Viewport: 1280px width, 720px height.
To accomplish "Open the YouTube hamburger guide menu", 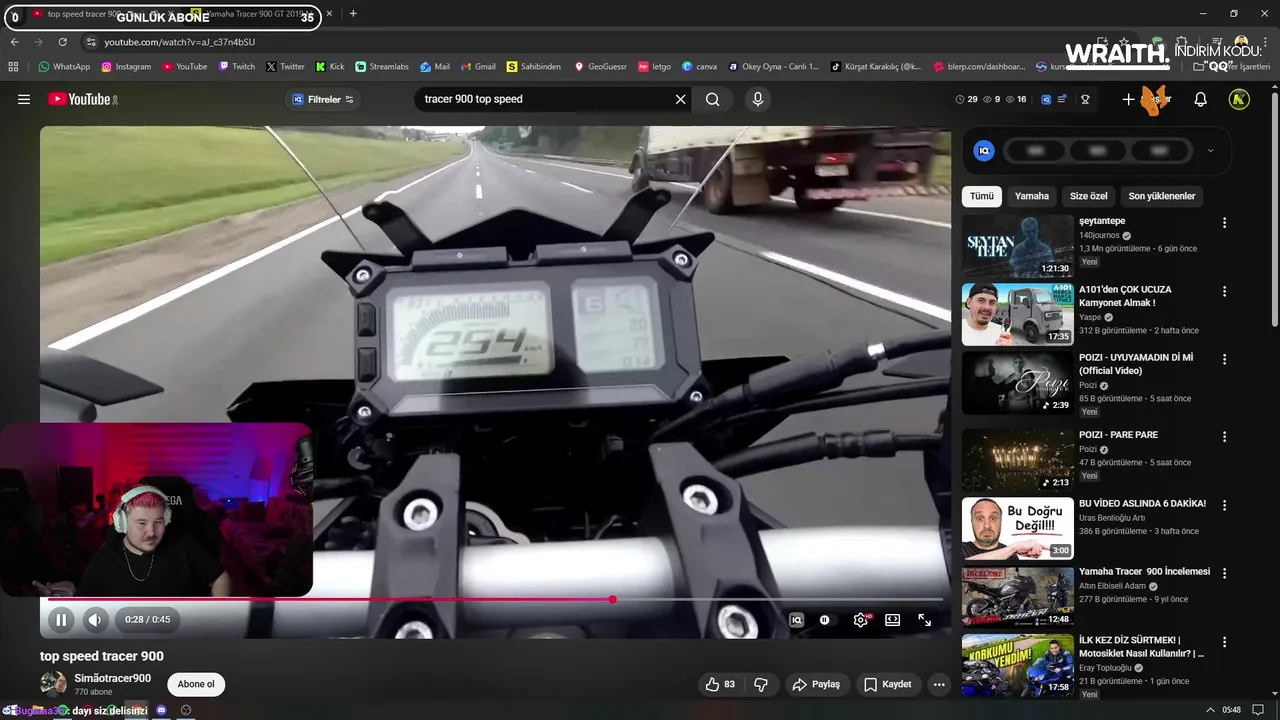I will tap(24, 99).
